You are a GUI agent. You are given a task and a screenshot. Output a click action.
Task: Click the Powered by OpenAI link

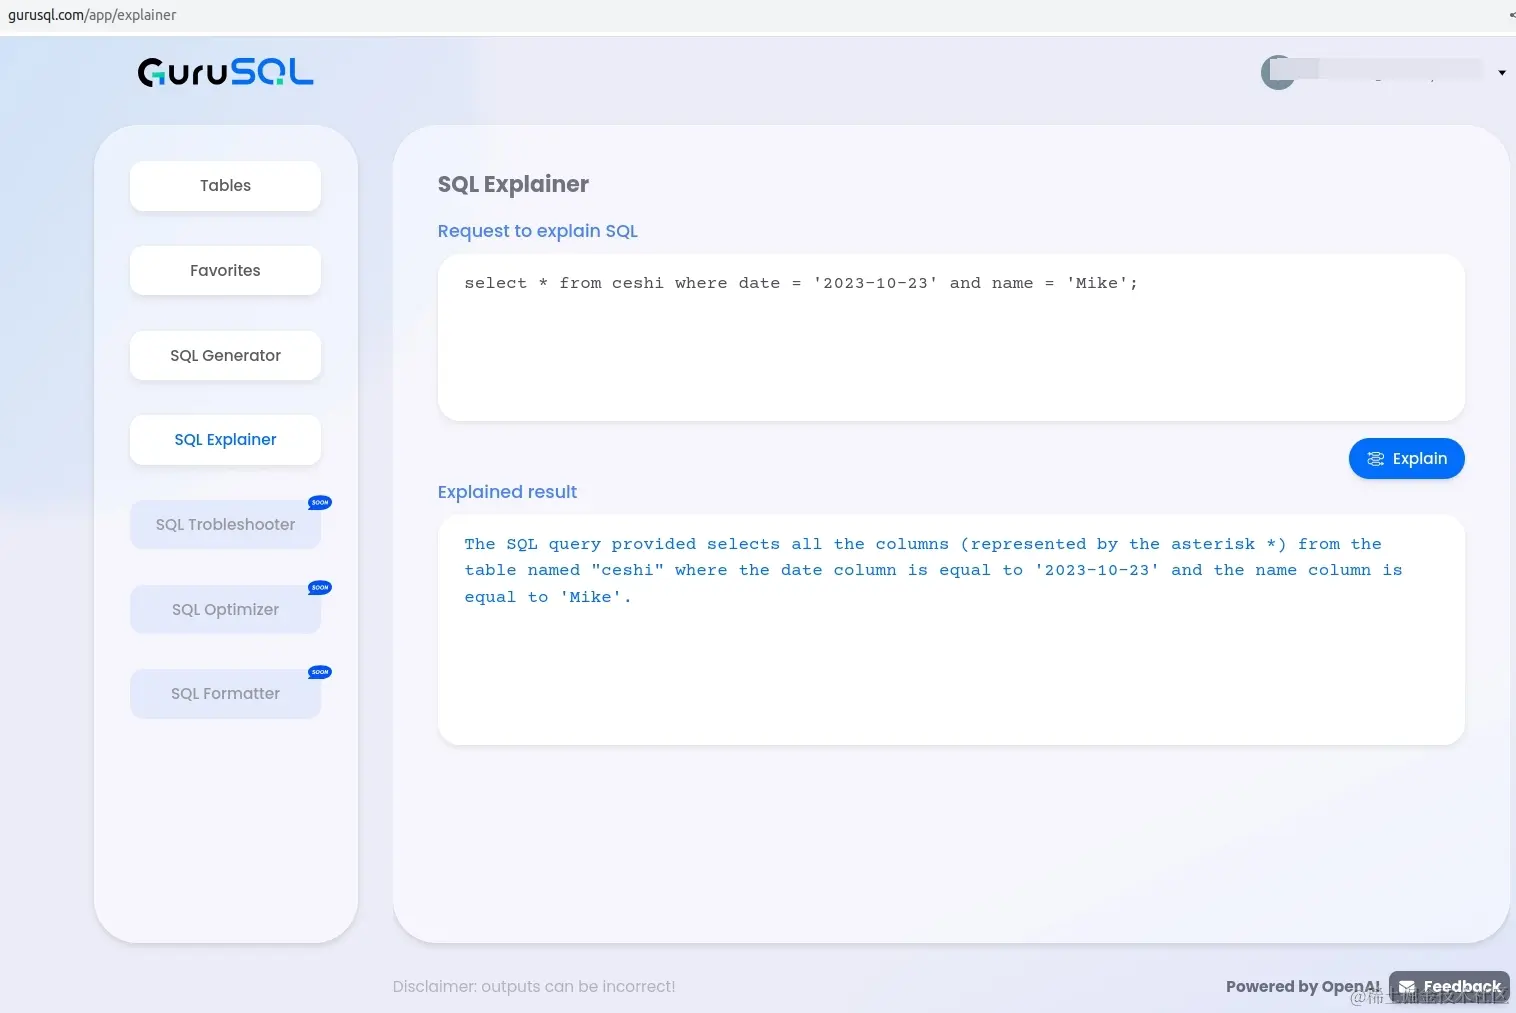point(1302,987)
